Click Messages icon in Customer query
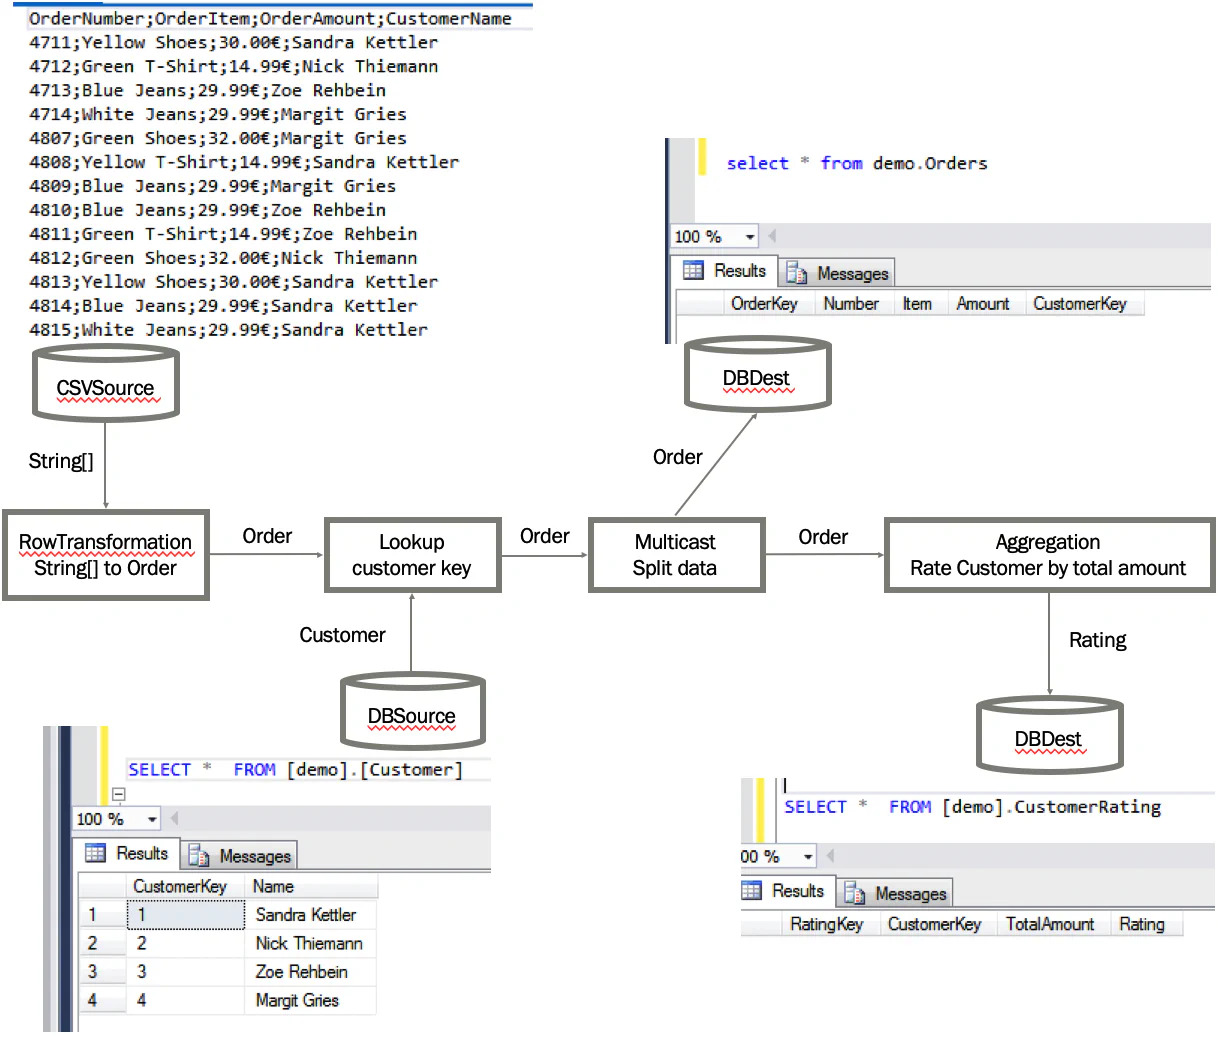 (x=199, y=856)
